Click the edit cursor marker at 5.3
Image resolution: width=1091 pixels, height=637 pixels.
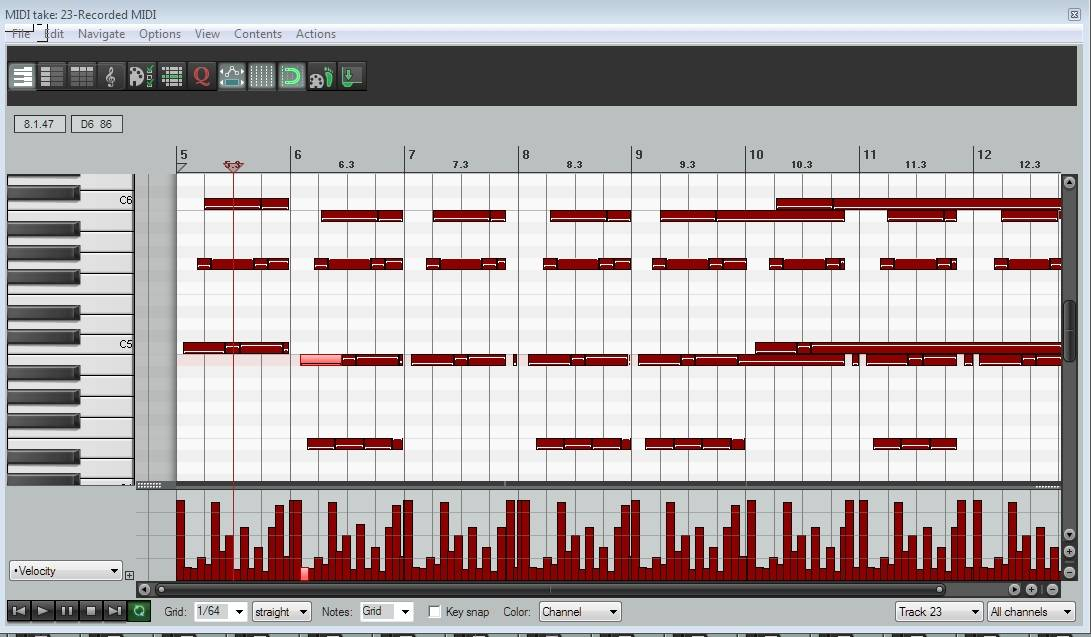point(232,166)
